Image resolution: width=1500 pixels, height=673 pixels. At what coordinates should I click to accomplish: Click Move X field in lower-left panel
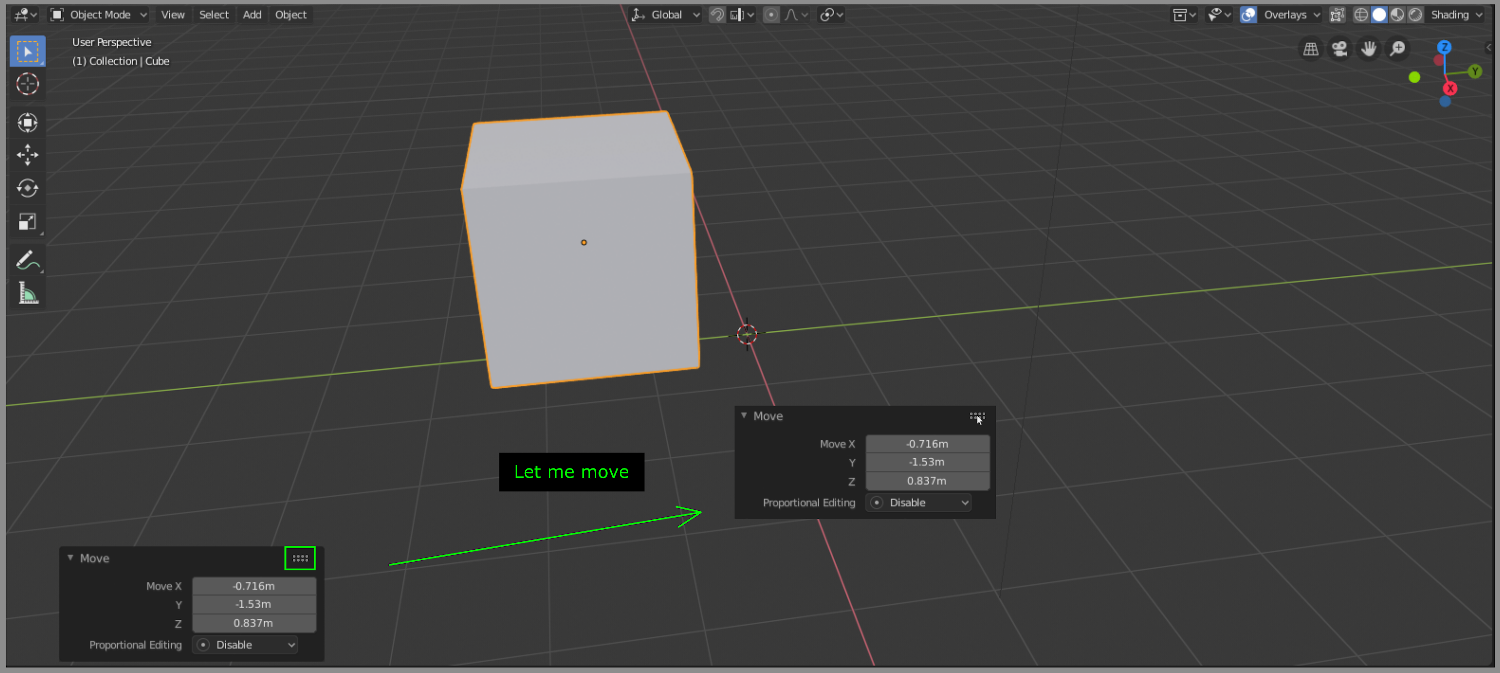[254, 586]
